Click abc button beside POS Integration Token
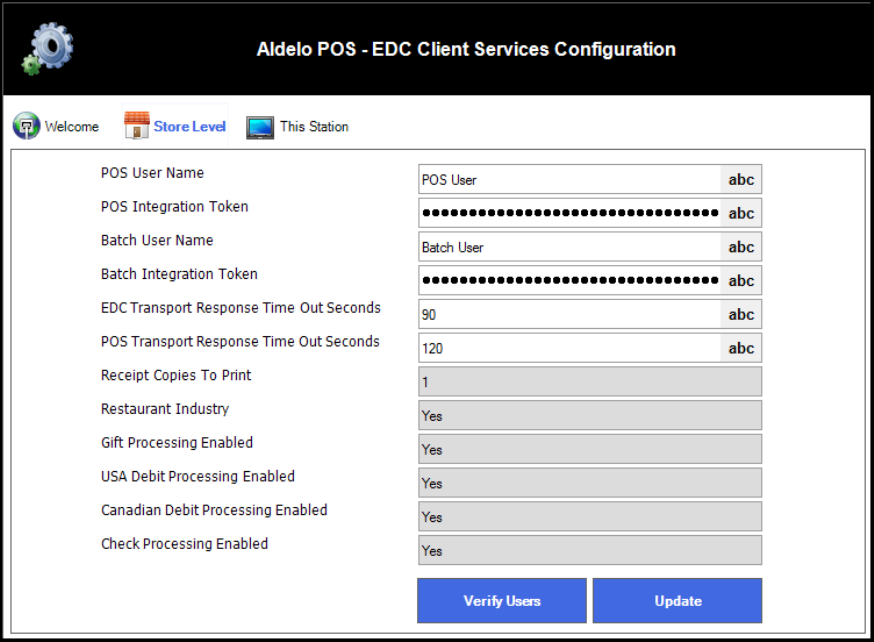874x642 pixels. pyautogui.click(x=741, y=213)
